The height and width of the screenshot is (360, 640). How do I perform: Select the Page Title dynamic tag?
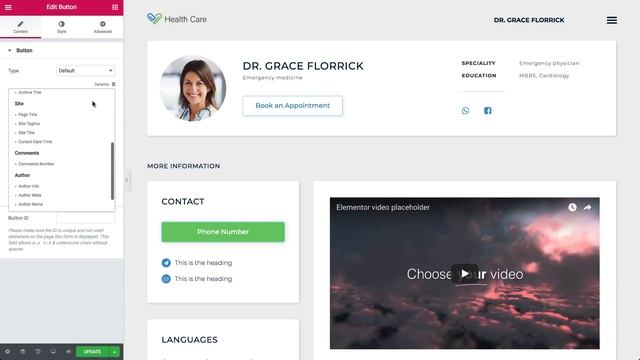click(27, 115)
